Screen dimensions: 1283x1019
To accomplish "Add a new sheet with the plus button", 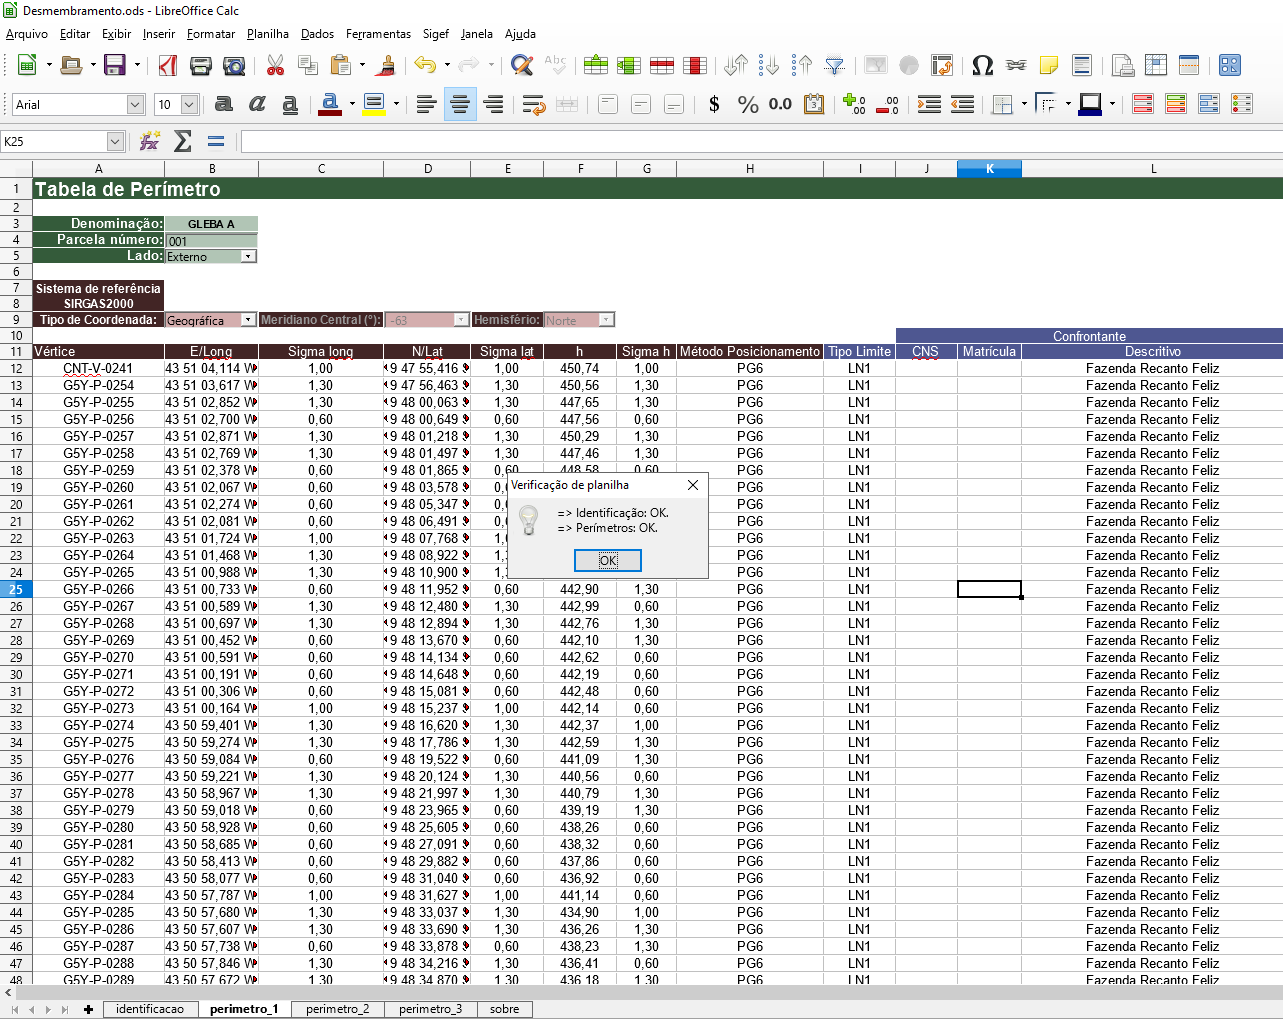I will coord(89,1009).
